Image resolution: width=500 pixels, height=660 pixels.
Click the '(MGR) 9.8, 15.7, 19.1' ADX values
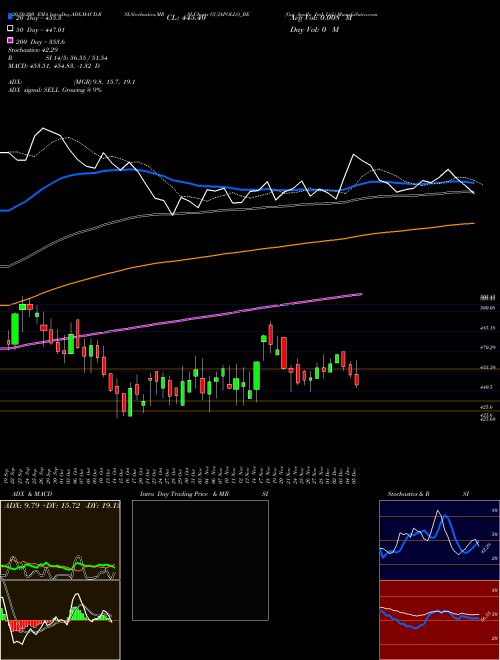[104, 82]
